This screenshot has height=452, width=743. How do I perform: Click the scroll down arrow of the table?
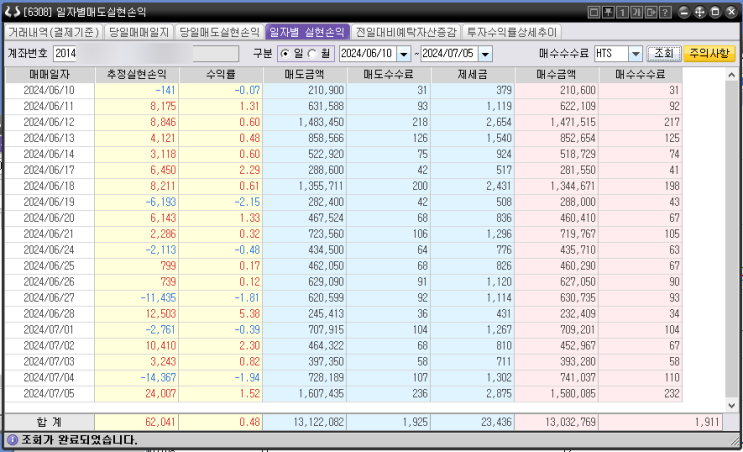coord(732,405)
